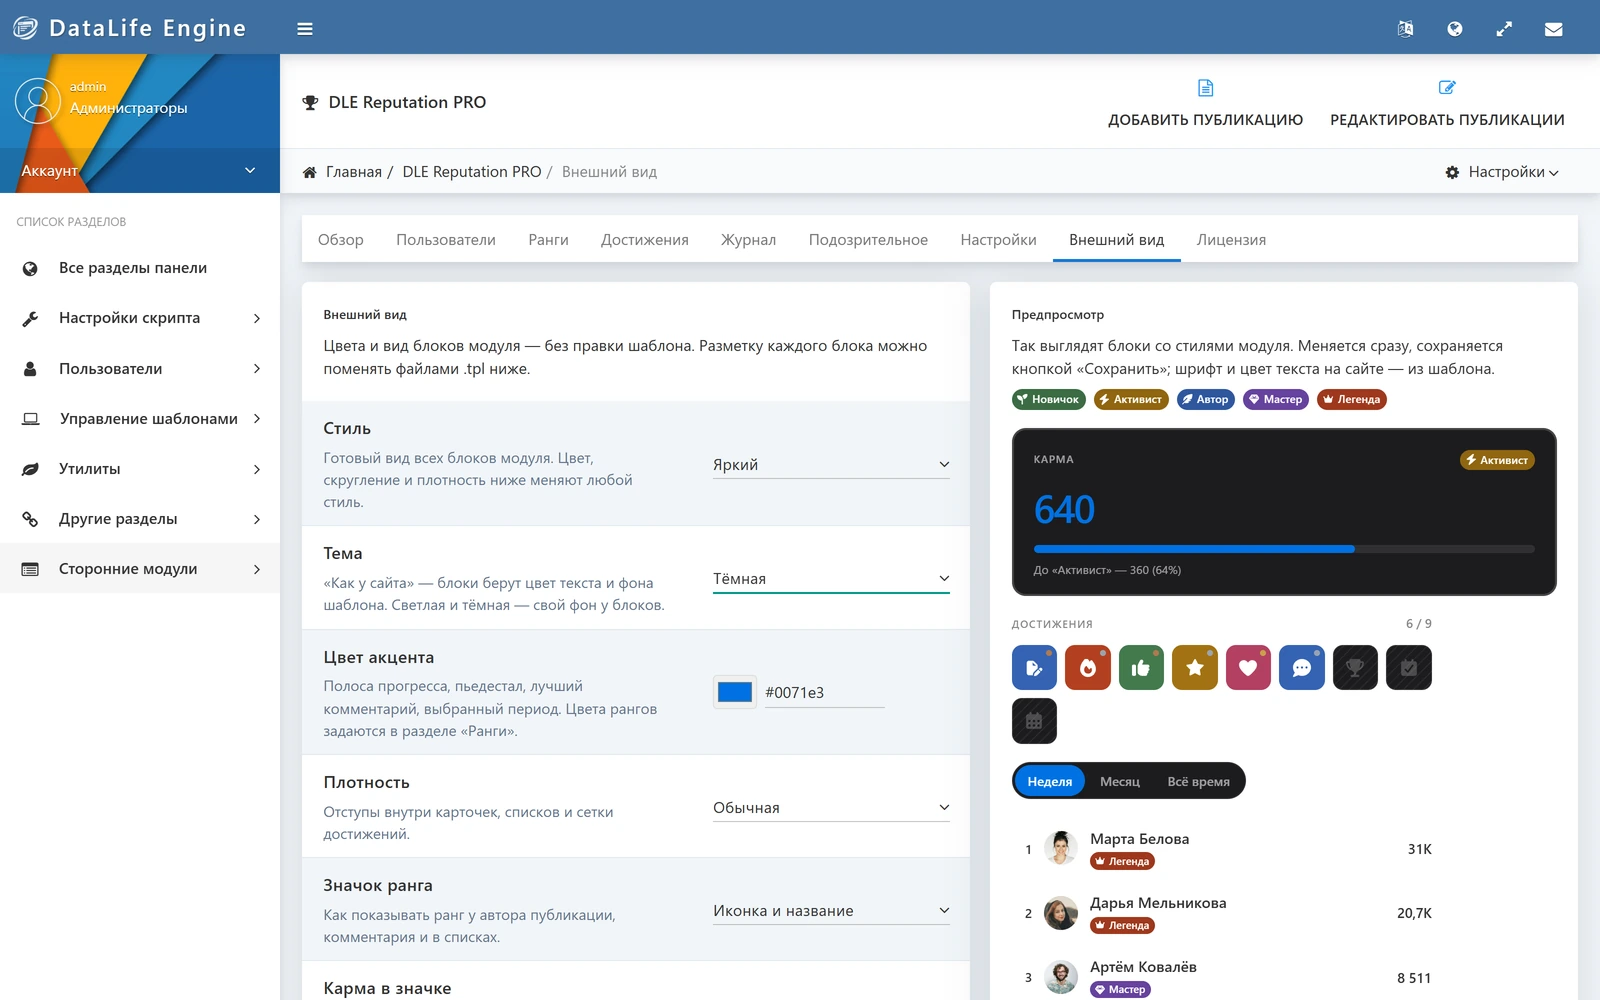Click the blue accent color swatch
Viewport: 1600px width, 1000px height.
[735, 692]
